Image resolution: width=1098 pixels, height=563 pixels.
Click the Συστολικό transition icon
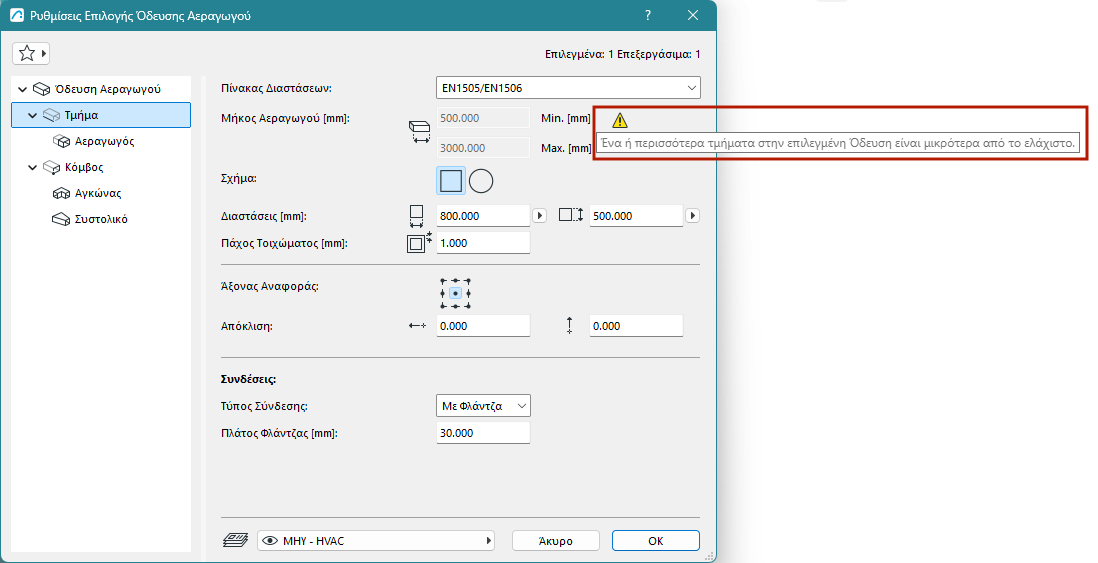62,219
